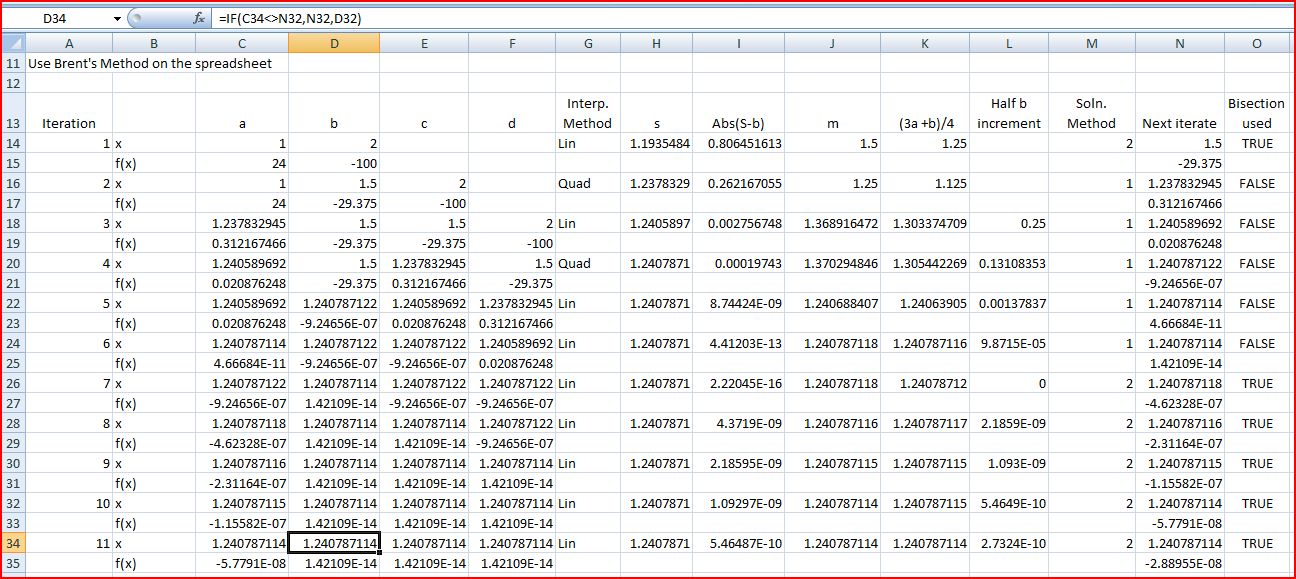Viewport: 1296px width, 579px height.
Task: Select column header A
Action: (x=69, y=43)
